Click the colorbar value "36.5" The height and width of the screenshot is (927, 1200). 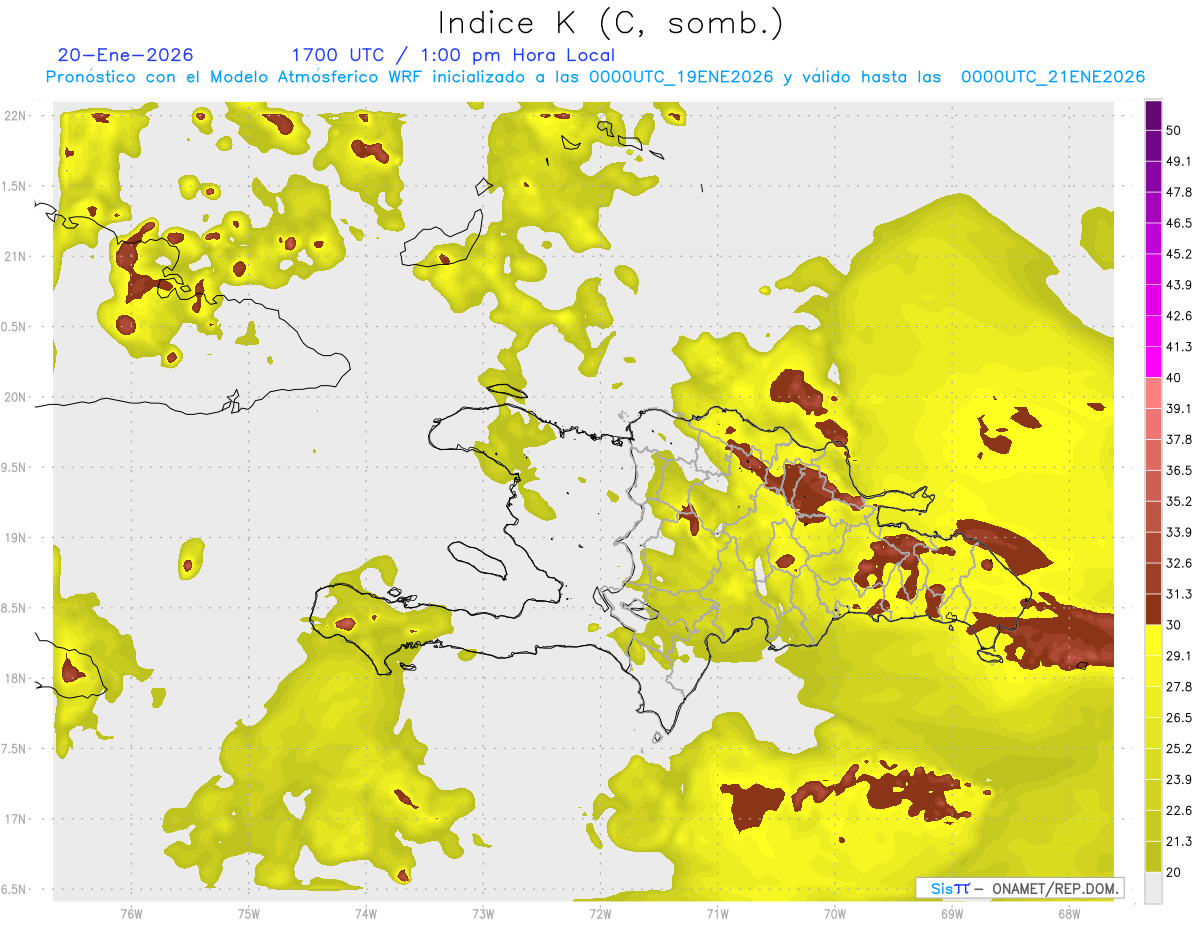pos(1179,470)
